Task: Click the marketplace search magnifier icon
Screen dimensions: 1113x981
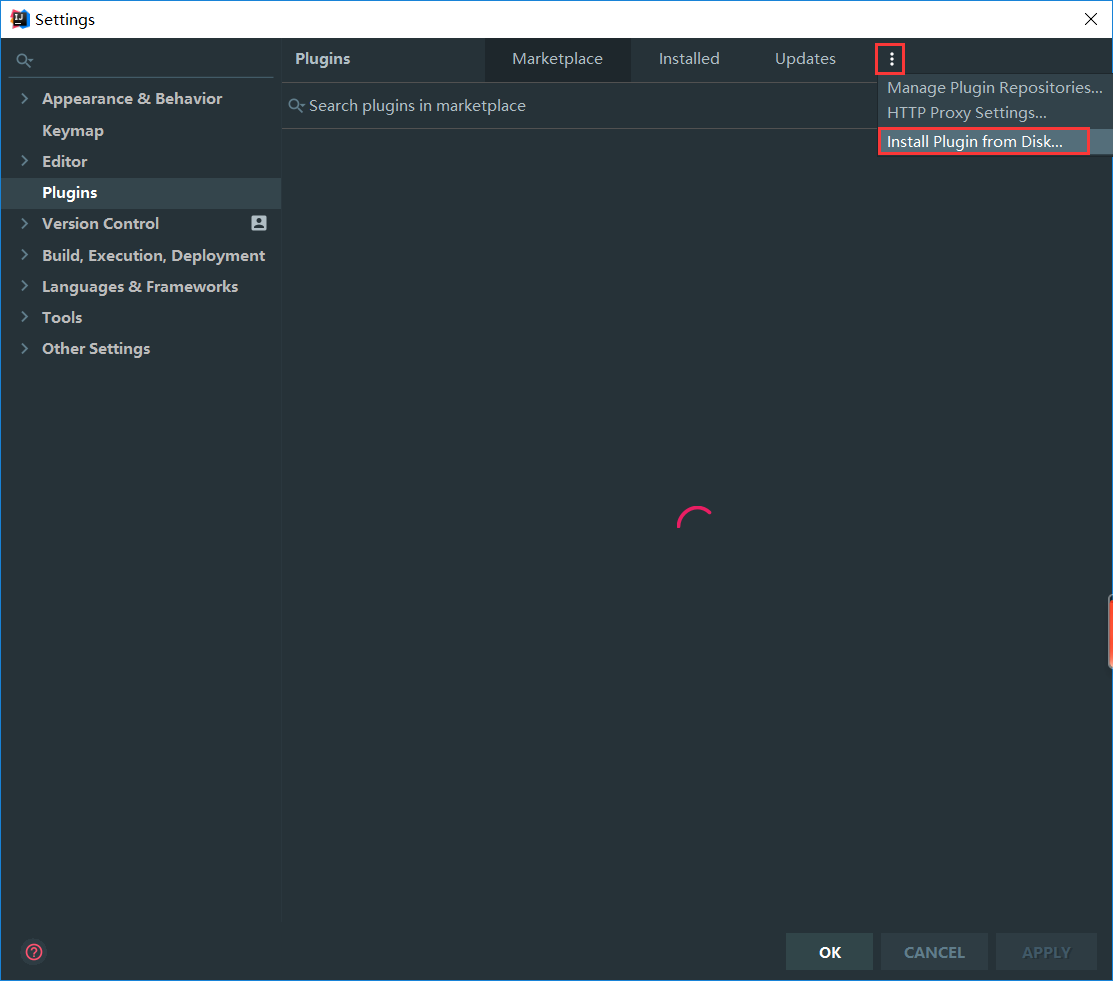Action: pos(296,106)
